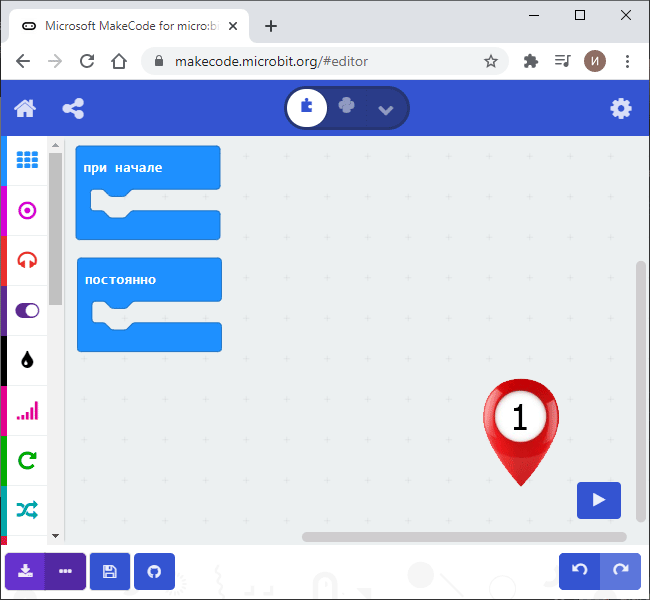Open the Led category toggle icon

click(27, 311)
